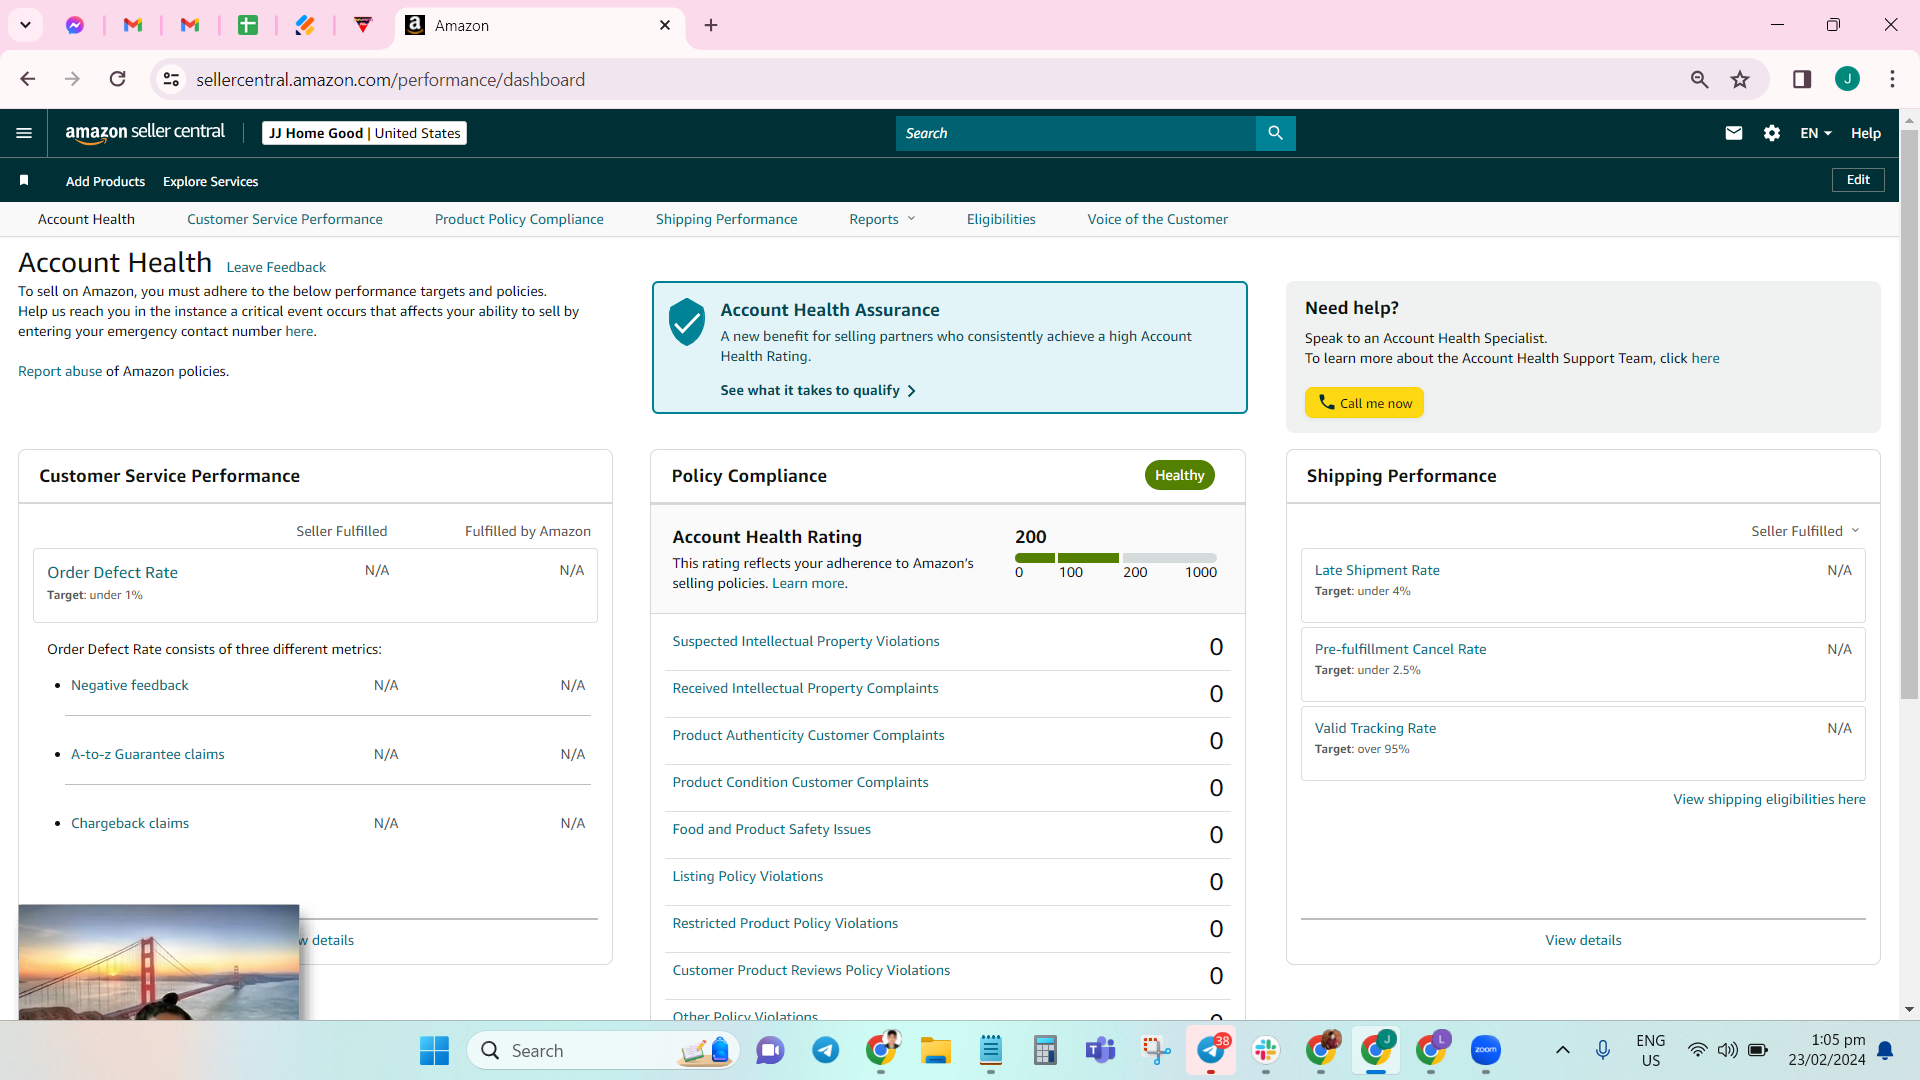Open the JJ Home Good account switcher

click(364, 133)
